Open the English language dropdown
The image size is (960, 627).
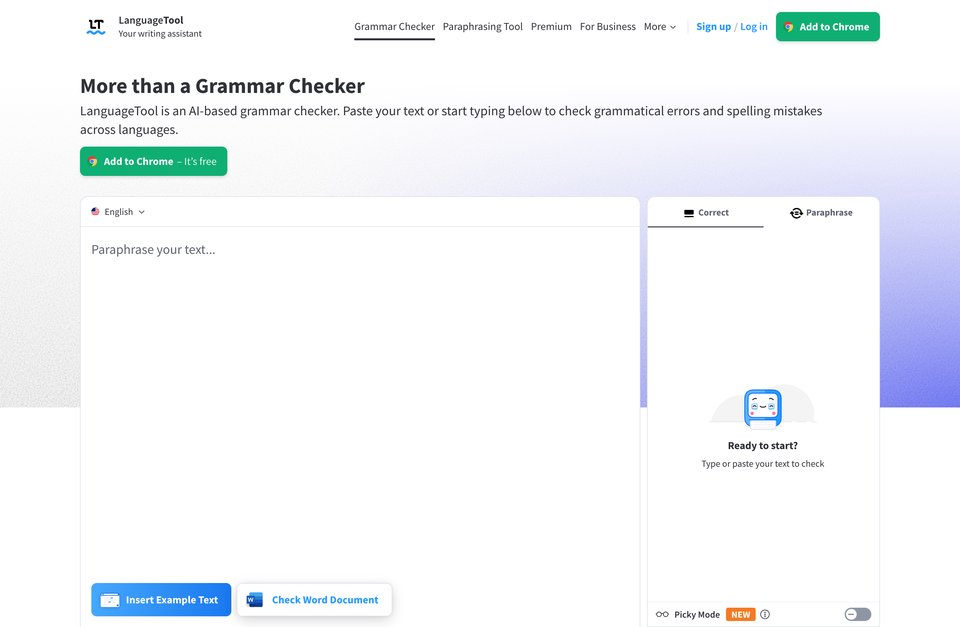[118, 212]
